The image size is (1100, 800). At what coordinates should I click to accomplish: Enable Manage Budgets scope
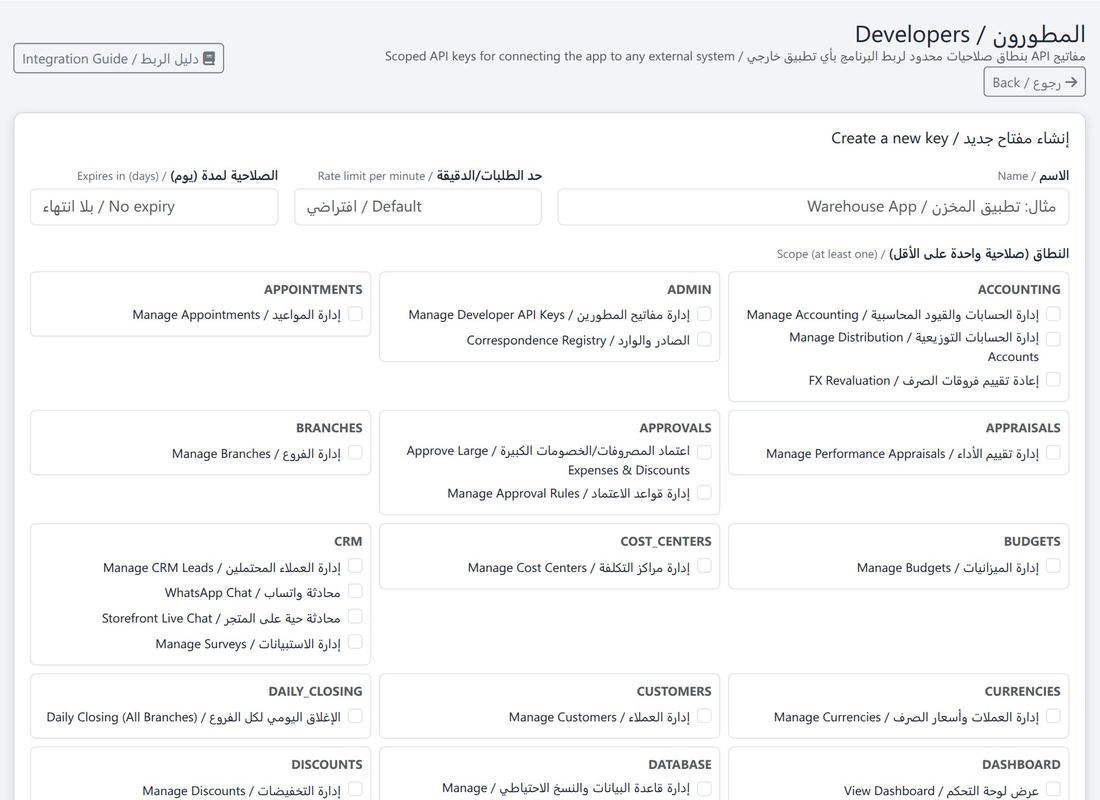pyautogui.click(x=1053, y=566)
